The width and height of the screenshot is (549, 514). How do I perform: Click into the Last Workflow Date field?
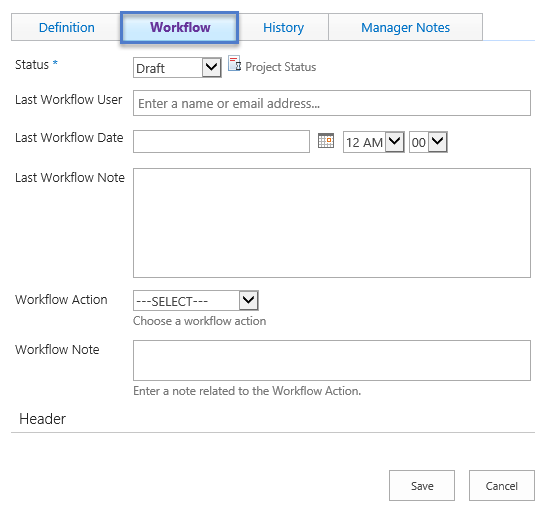click(x=221, y=141)
